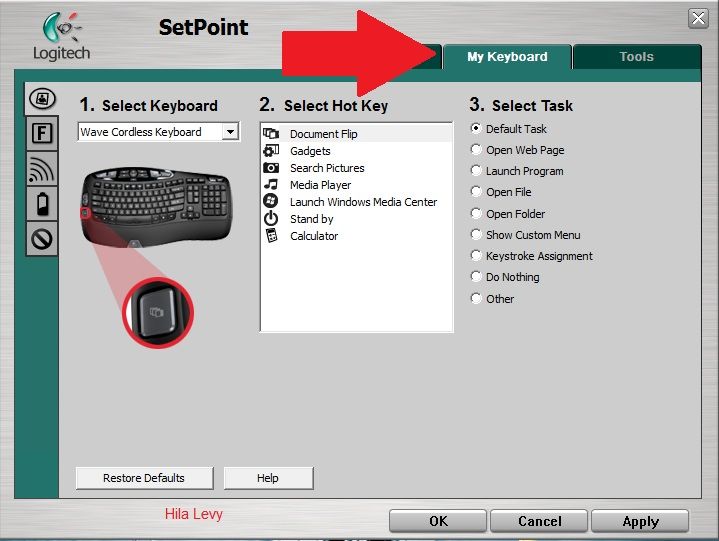Click the Apply button

pyautogui.click(x=640, y=521)
